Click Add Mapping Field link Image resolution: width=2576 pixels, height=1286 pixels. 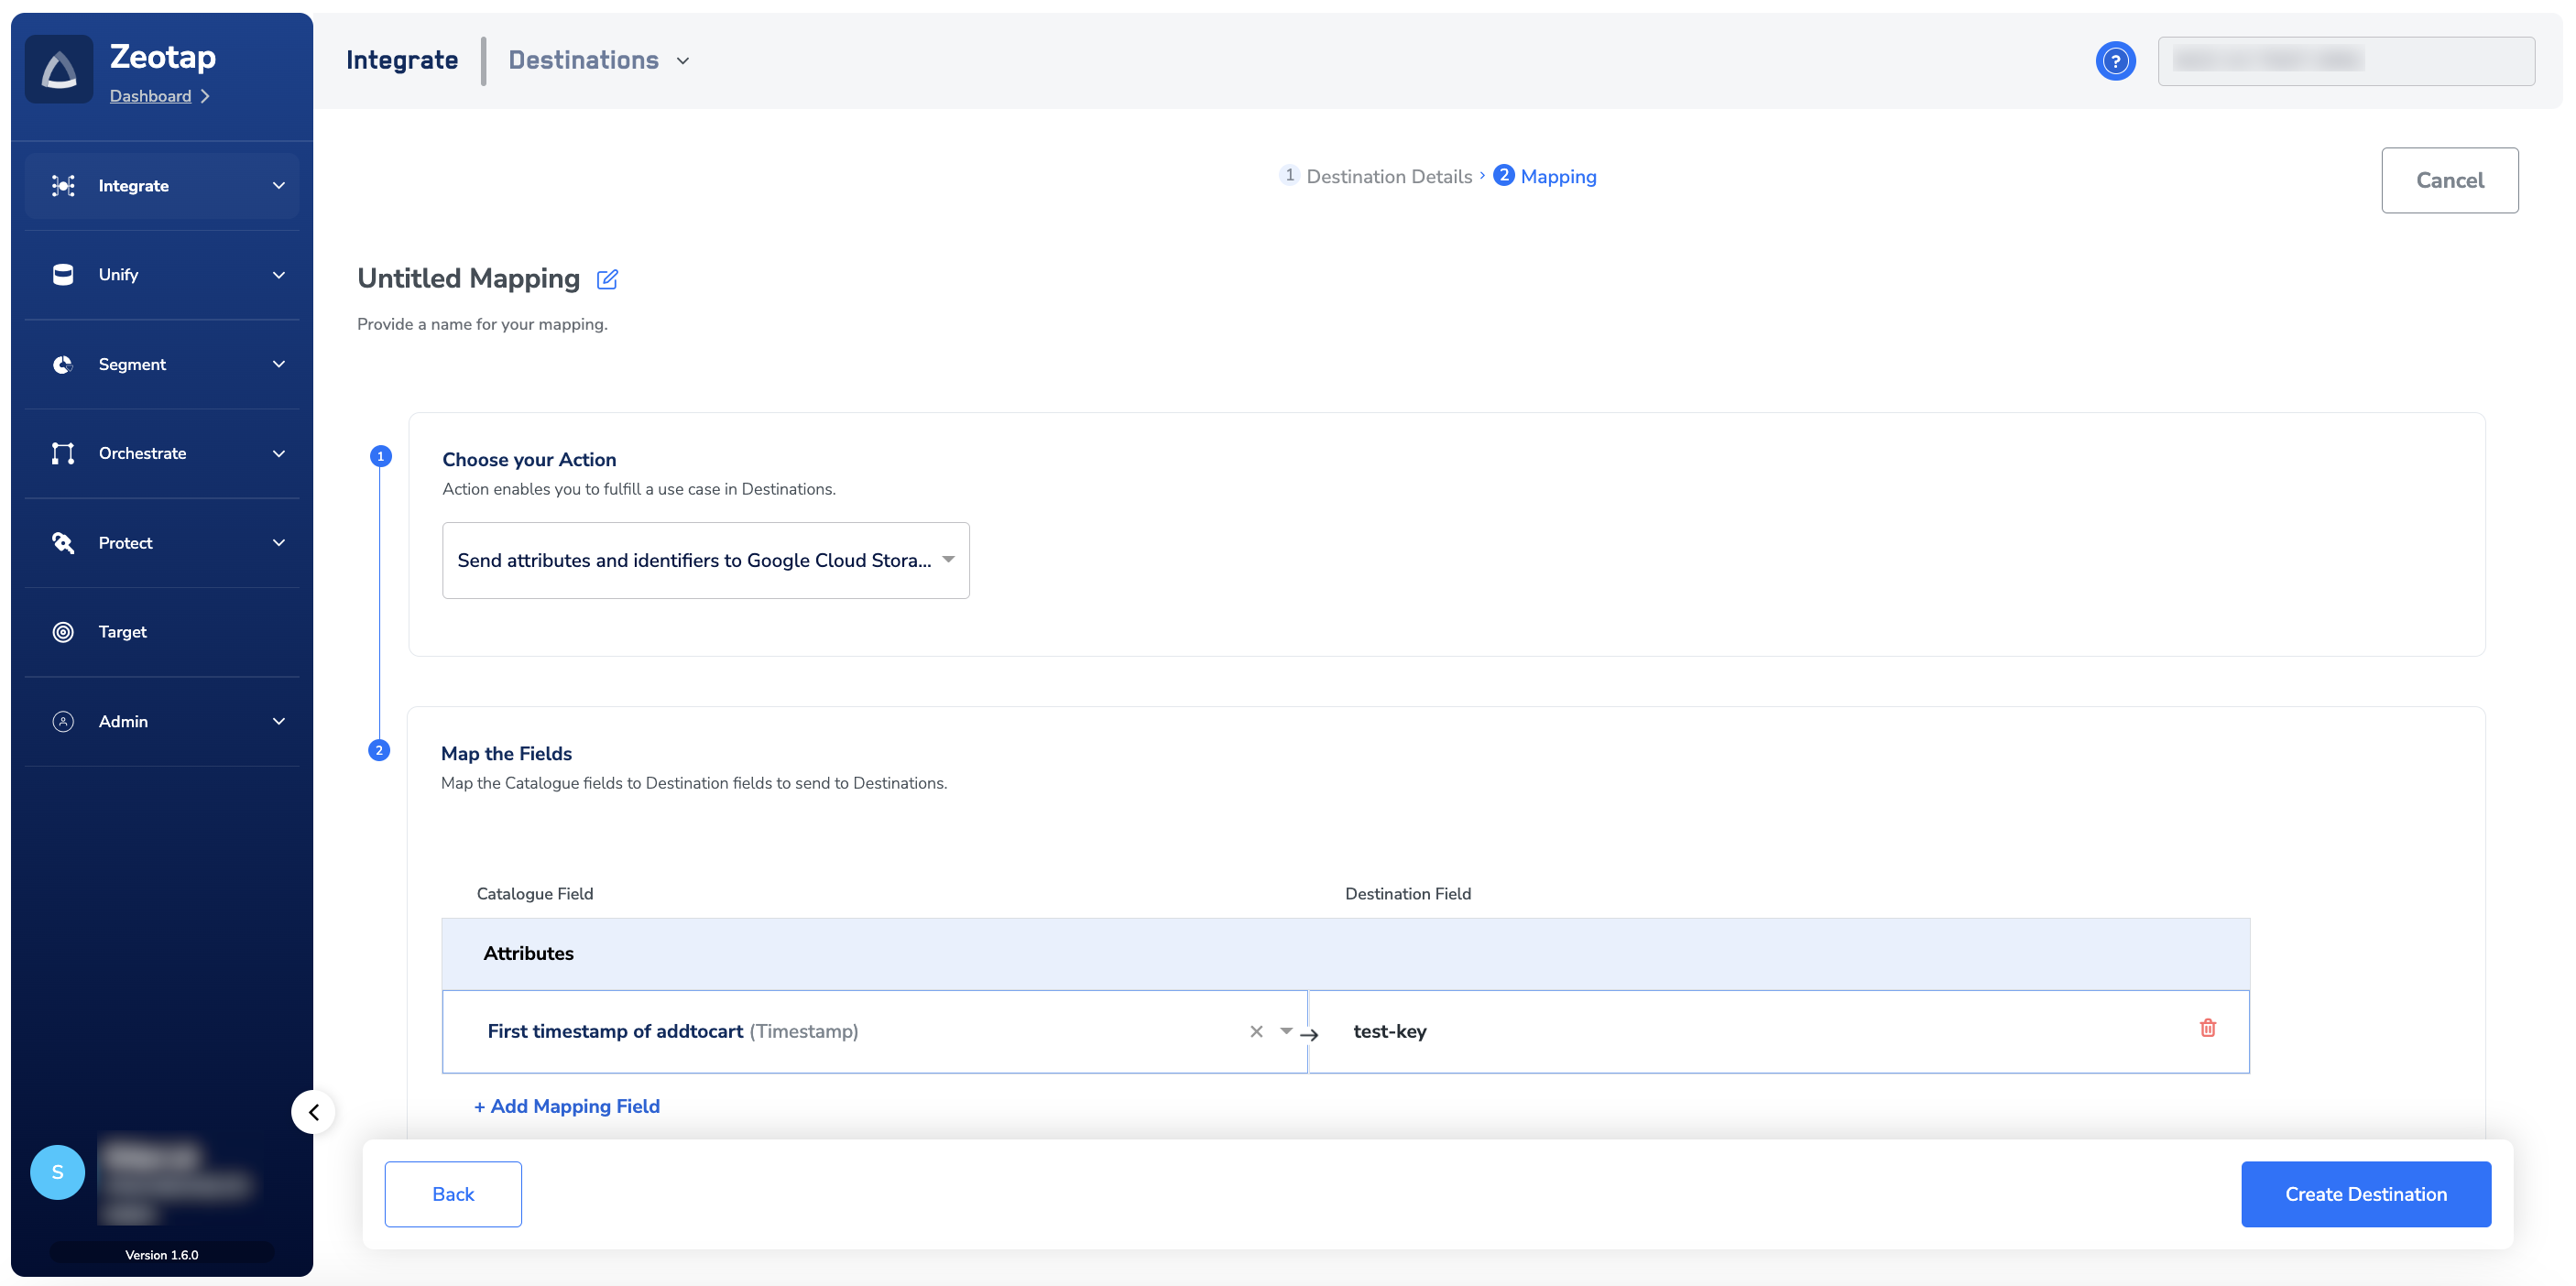[567, 1106]
